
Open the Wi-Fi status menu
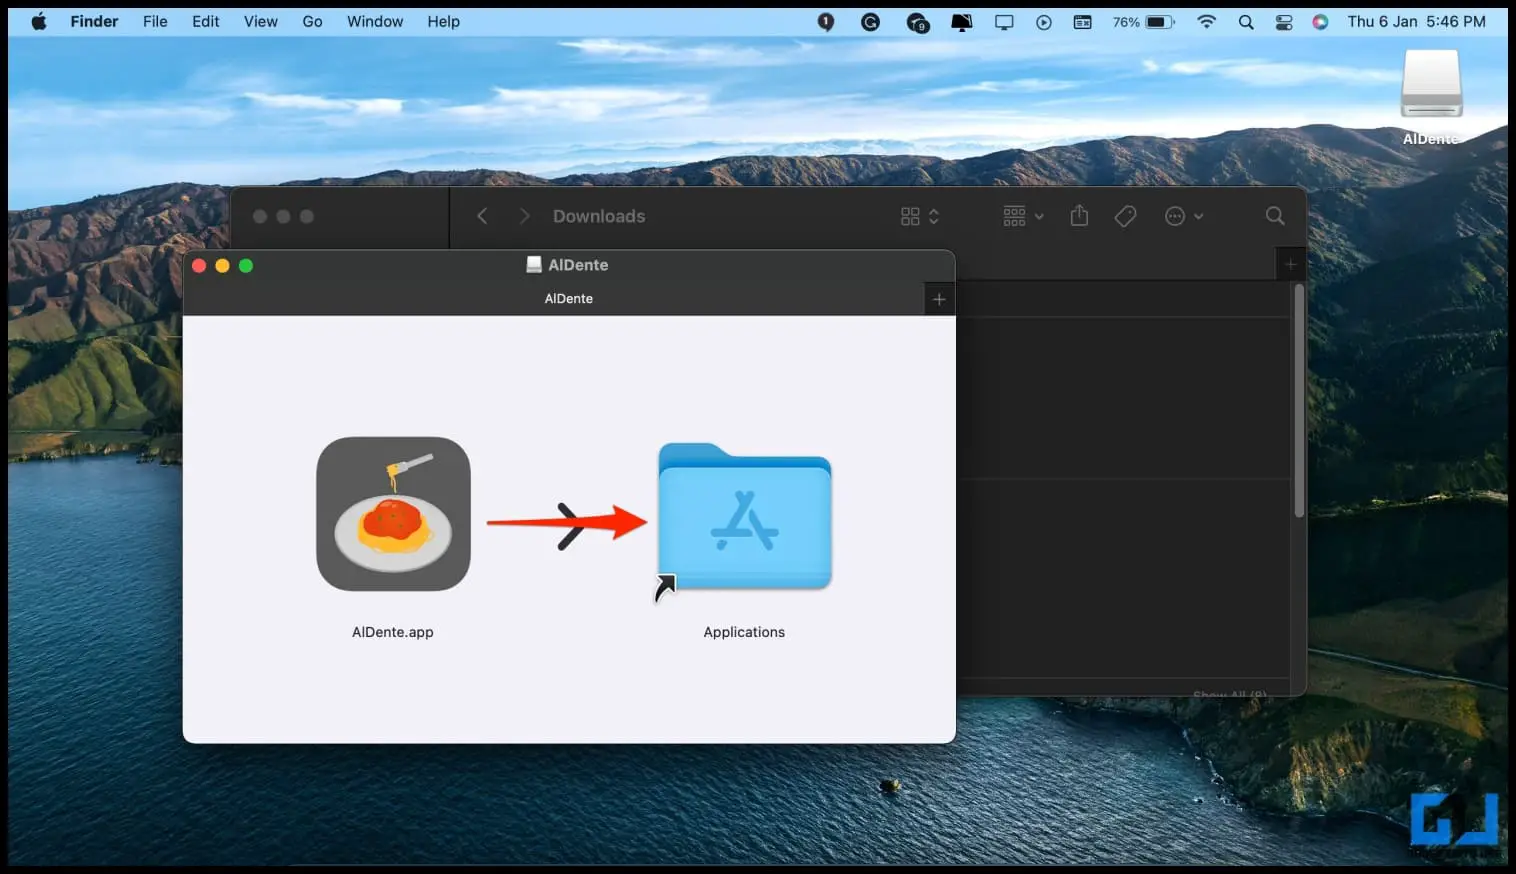[1207, 21]
